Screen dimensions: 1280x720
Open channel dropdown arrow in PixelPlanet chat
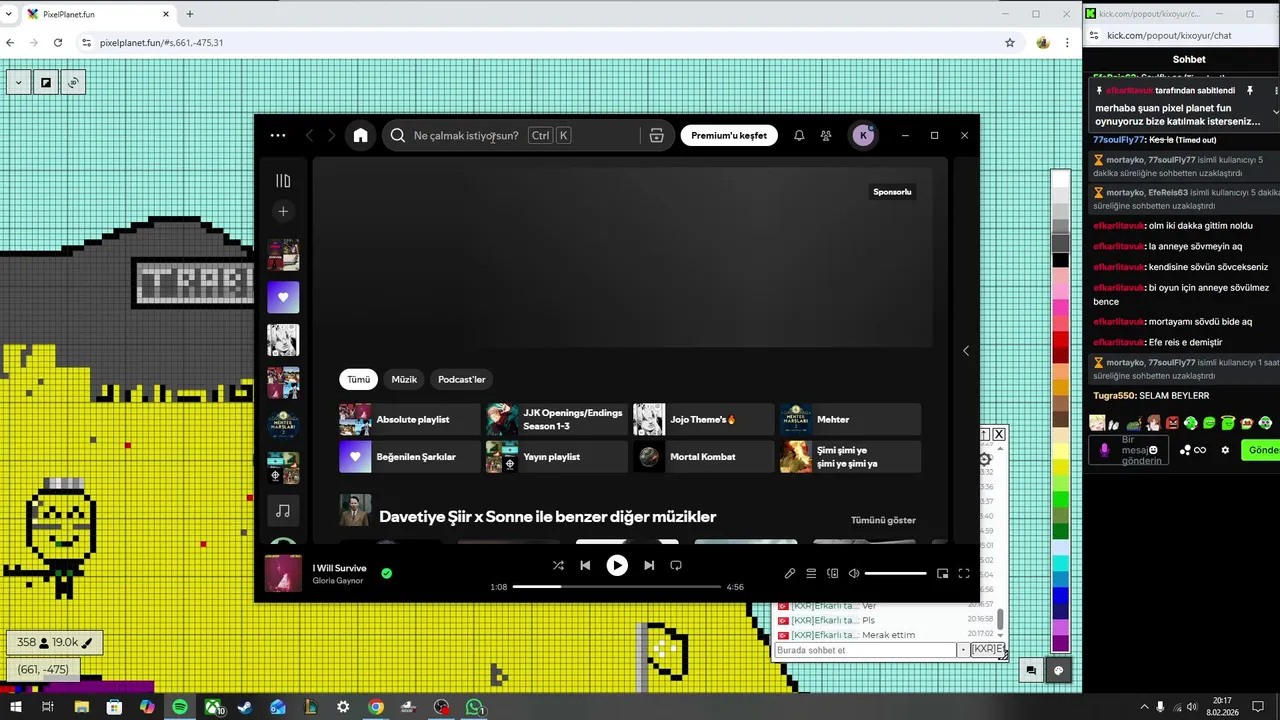963,650
